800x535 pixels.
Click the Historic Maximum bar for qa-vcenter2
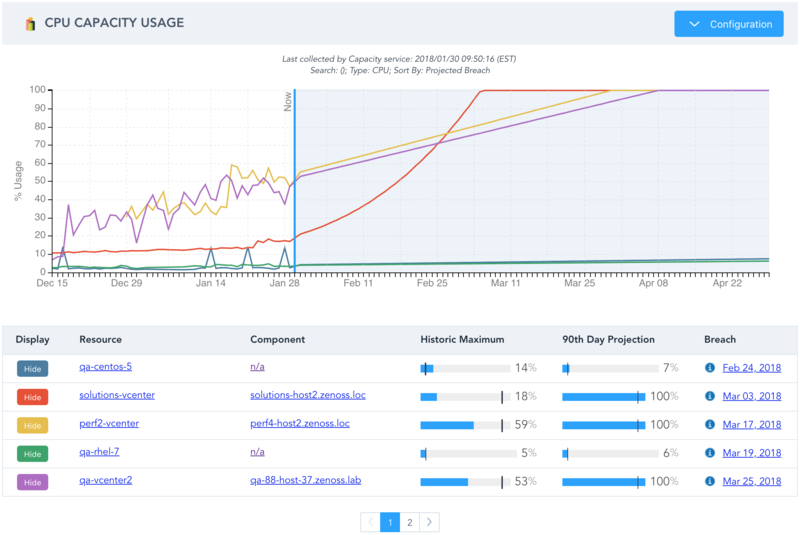click(465, 482)
